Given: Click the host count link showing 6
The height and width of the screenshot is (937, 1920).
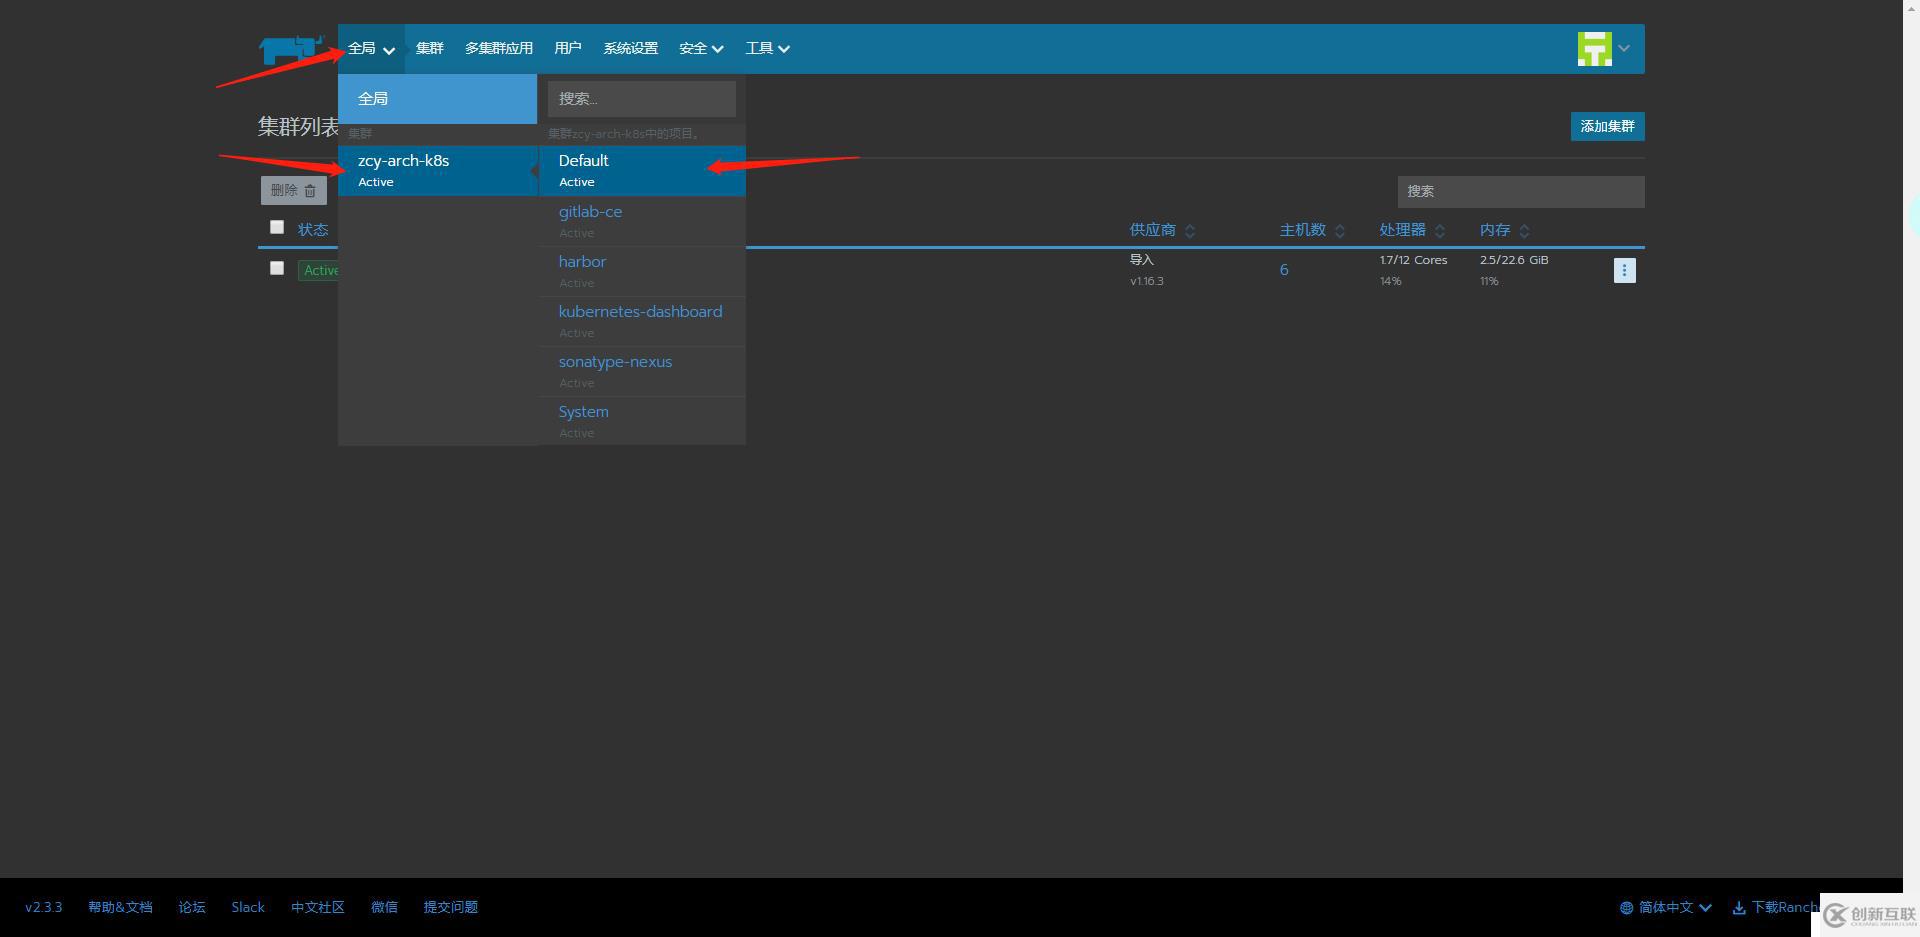Looking at the screenshot, I should (x=1284, y=269).
